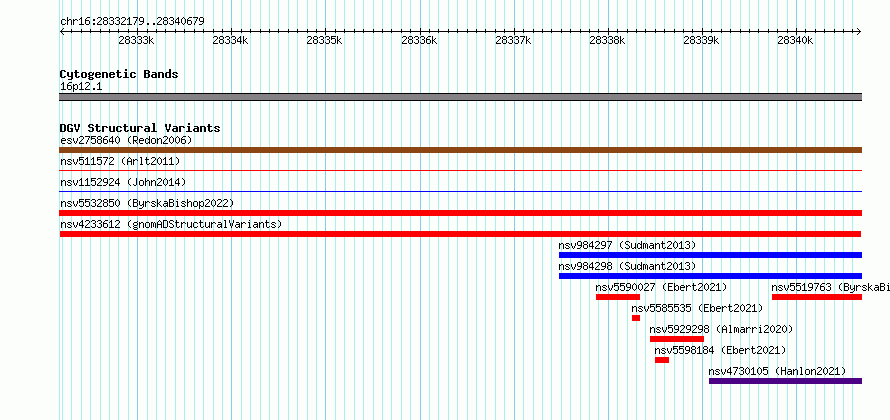Click the esv2758640 (Redon2006) variant label
The height and width of the screenshot is (420, 890).
click(x=126, y=140)
